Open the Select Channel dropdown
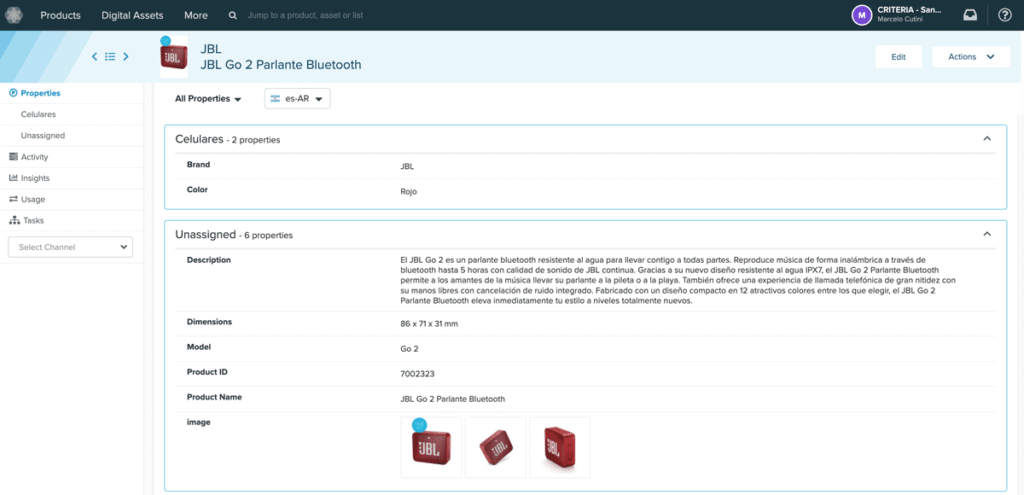The height and width of the screenshot is (495, 1024). 70,247
